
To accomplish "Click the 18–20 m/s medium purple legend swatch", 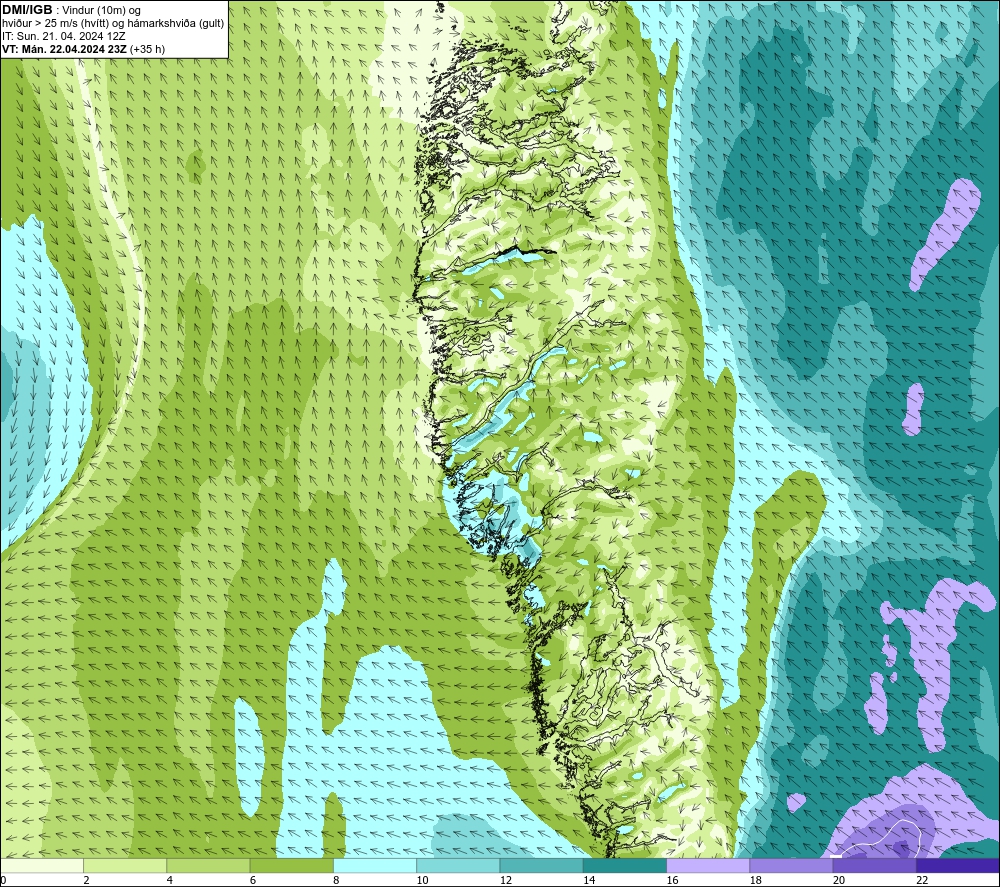I will [791, 865].
